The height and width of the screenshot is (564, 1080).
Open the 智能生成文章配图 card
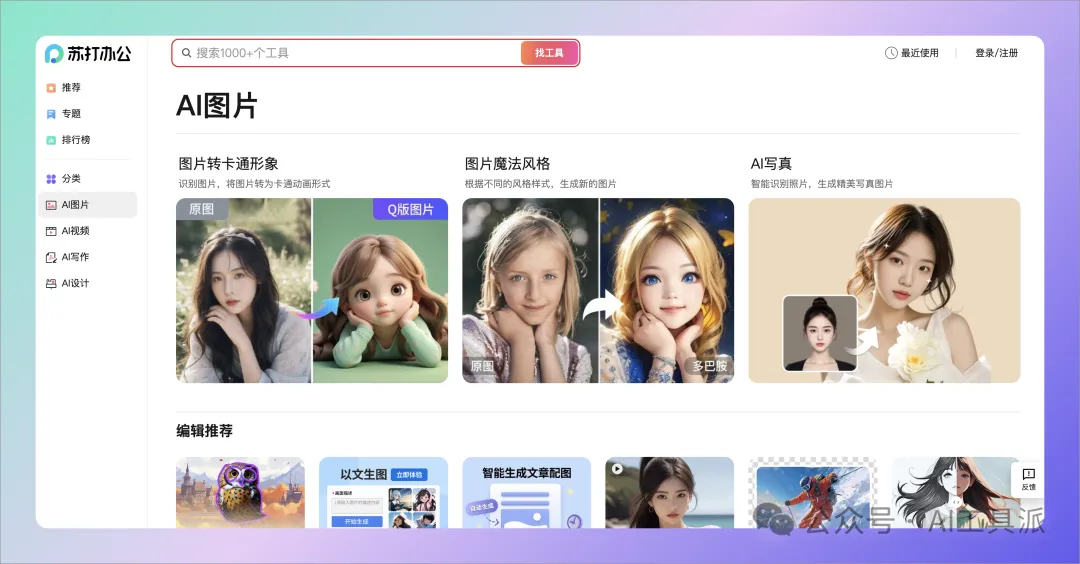[526, 492]
